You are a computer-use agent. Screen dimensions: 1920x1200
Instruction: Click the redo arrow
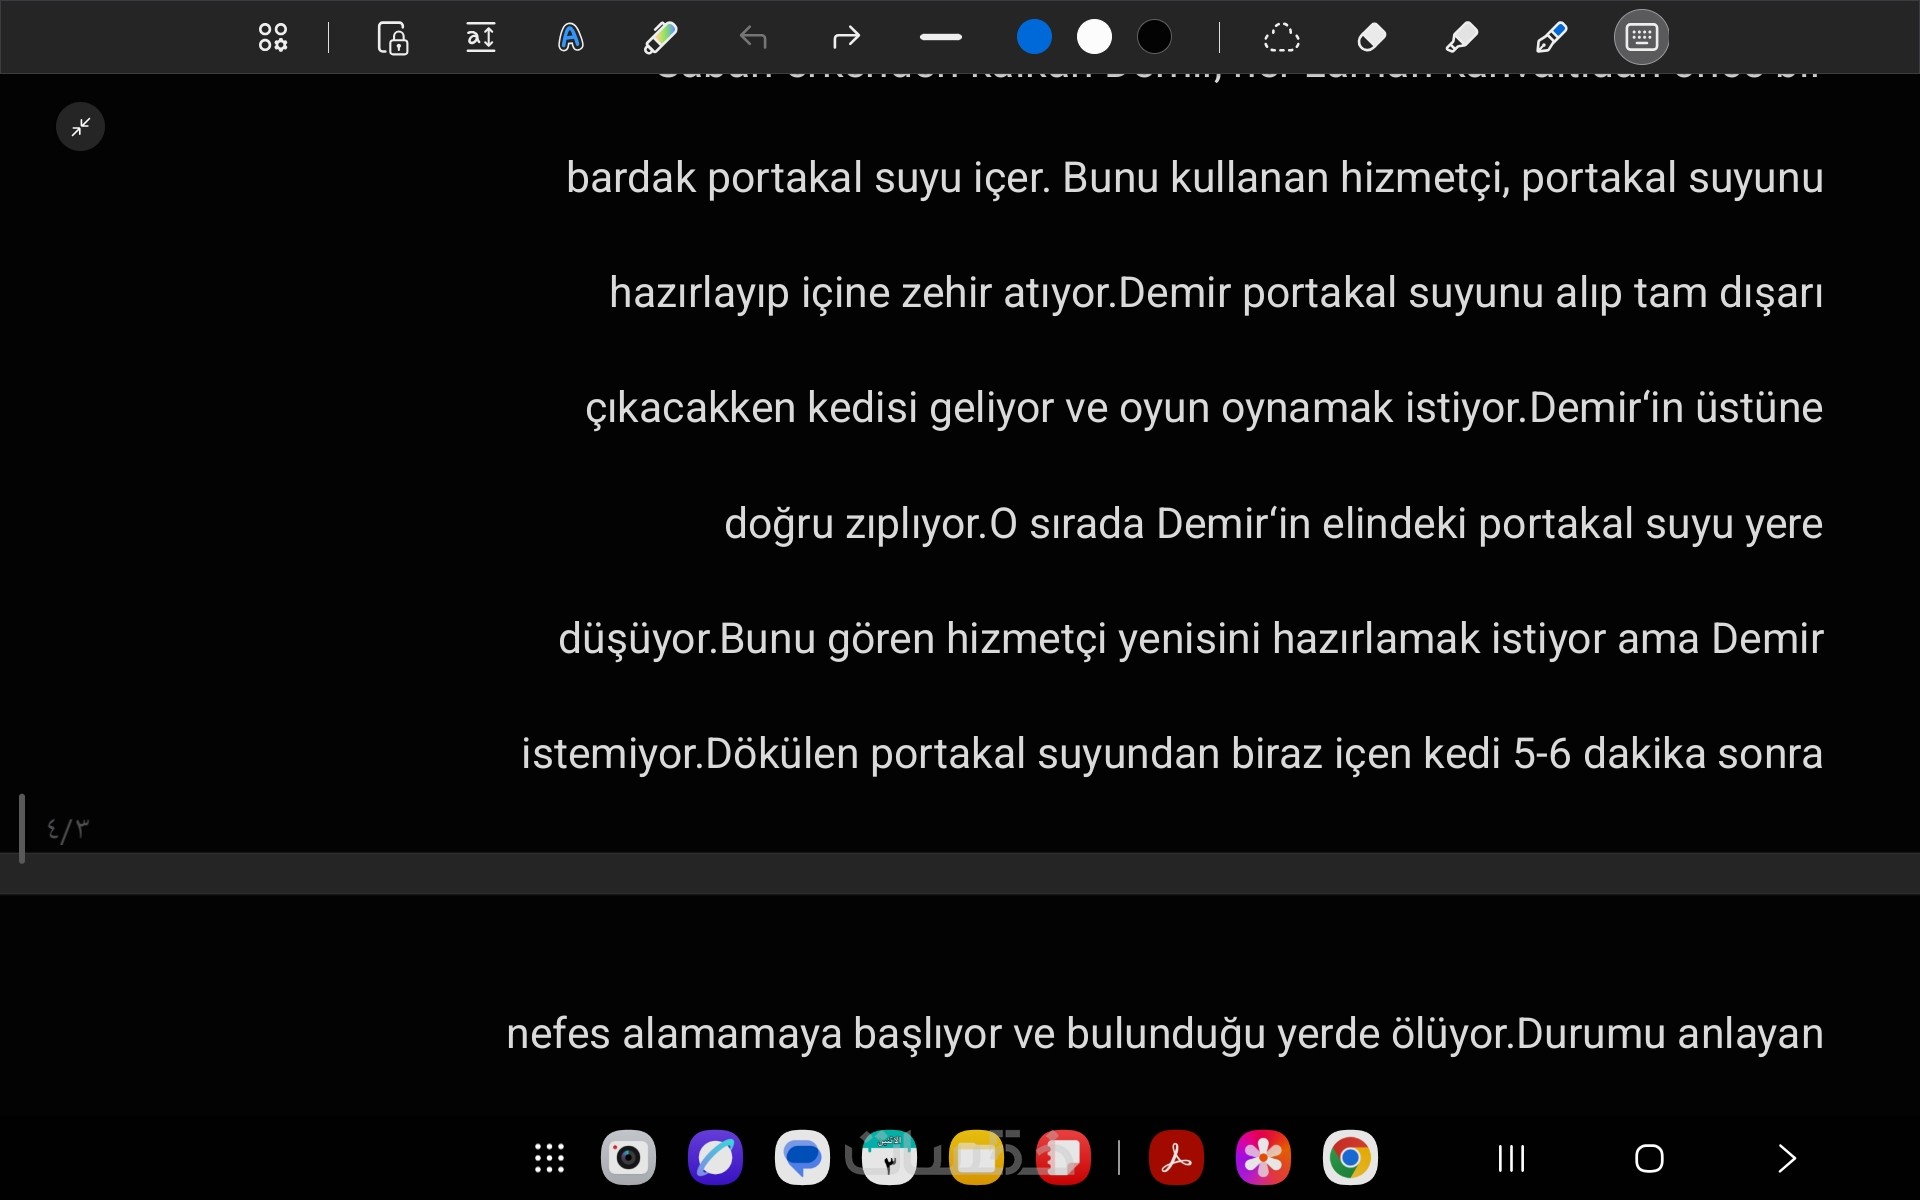click(x=846, y=38)
